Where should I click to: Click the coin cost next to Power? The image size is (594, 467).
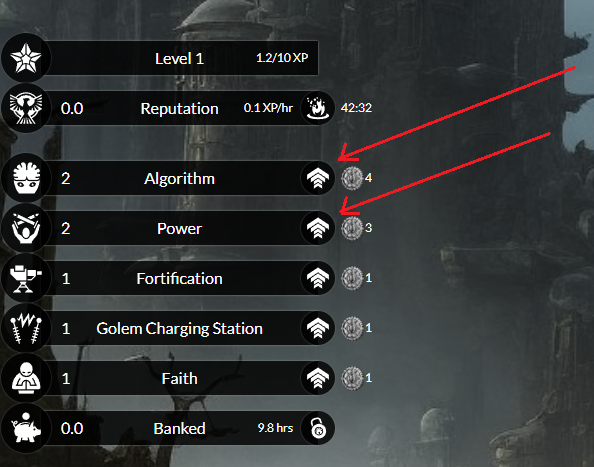pos(356,228)
